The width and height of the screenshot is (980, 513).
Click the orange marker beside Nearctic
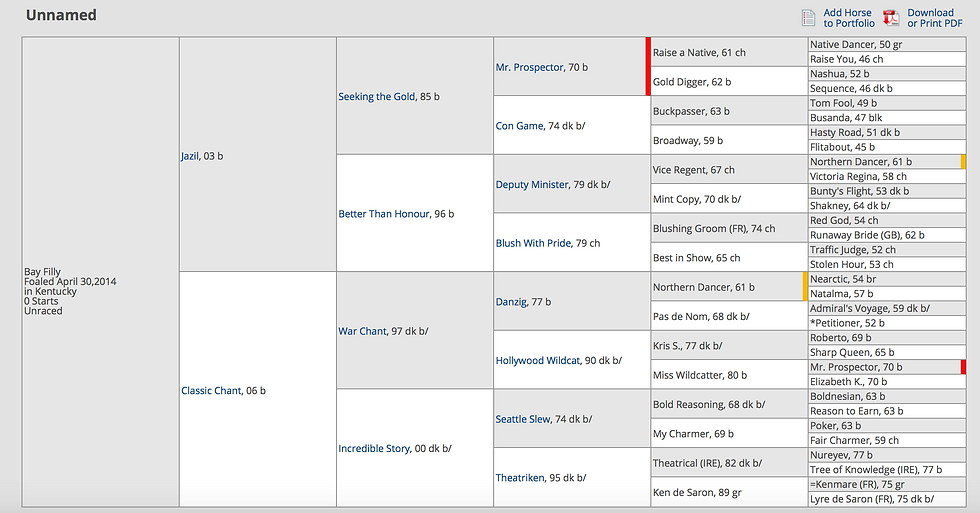point(805,286)
